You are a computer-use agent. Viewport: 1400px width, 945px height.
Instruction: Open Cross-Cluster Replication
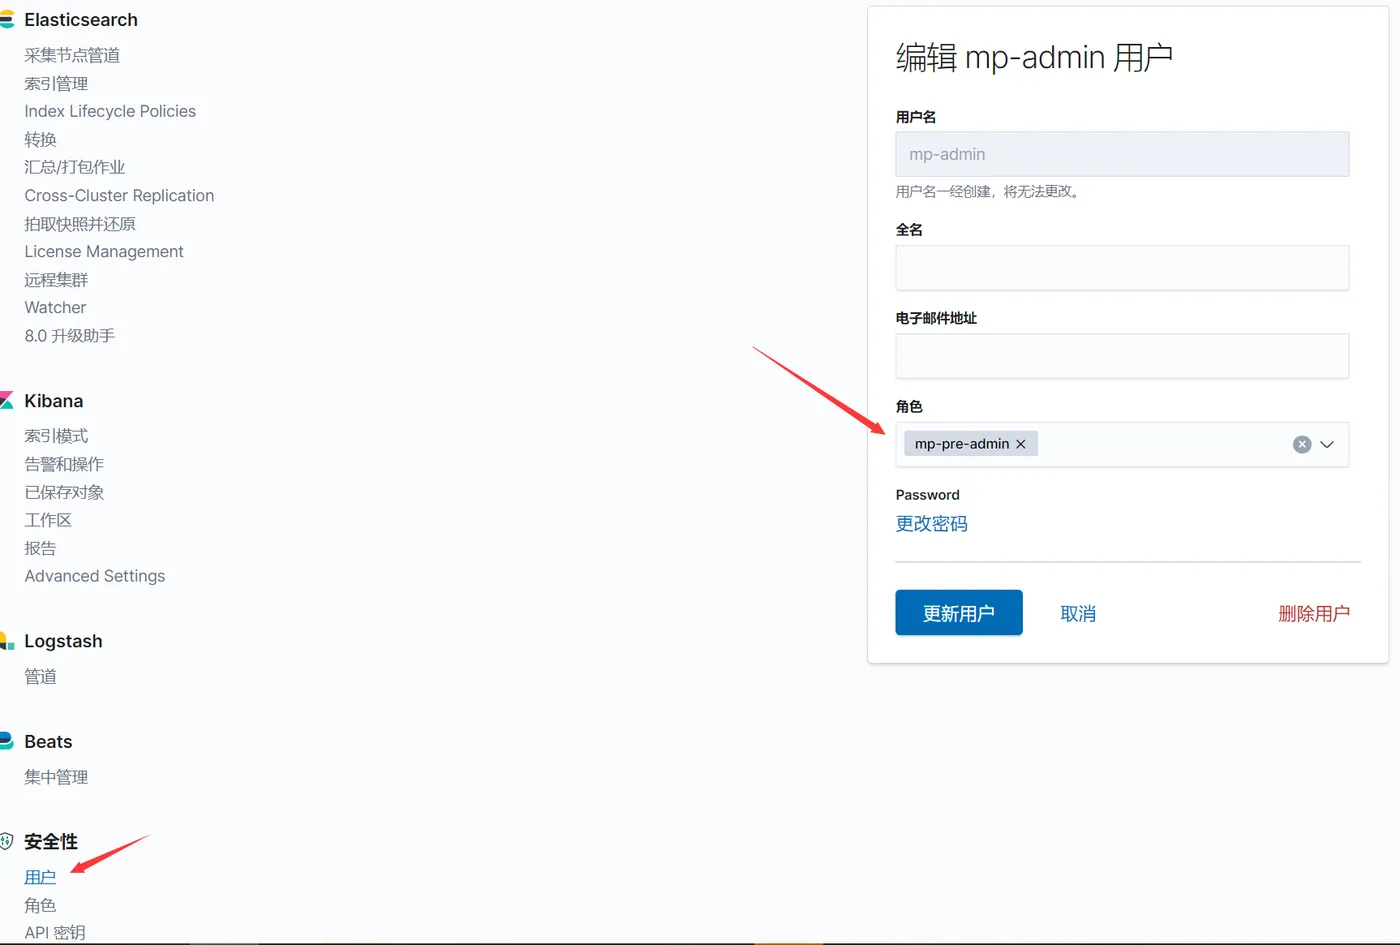tap(119, 195)
